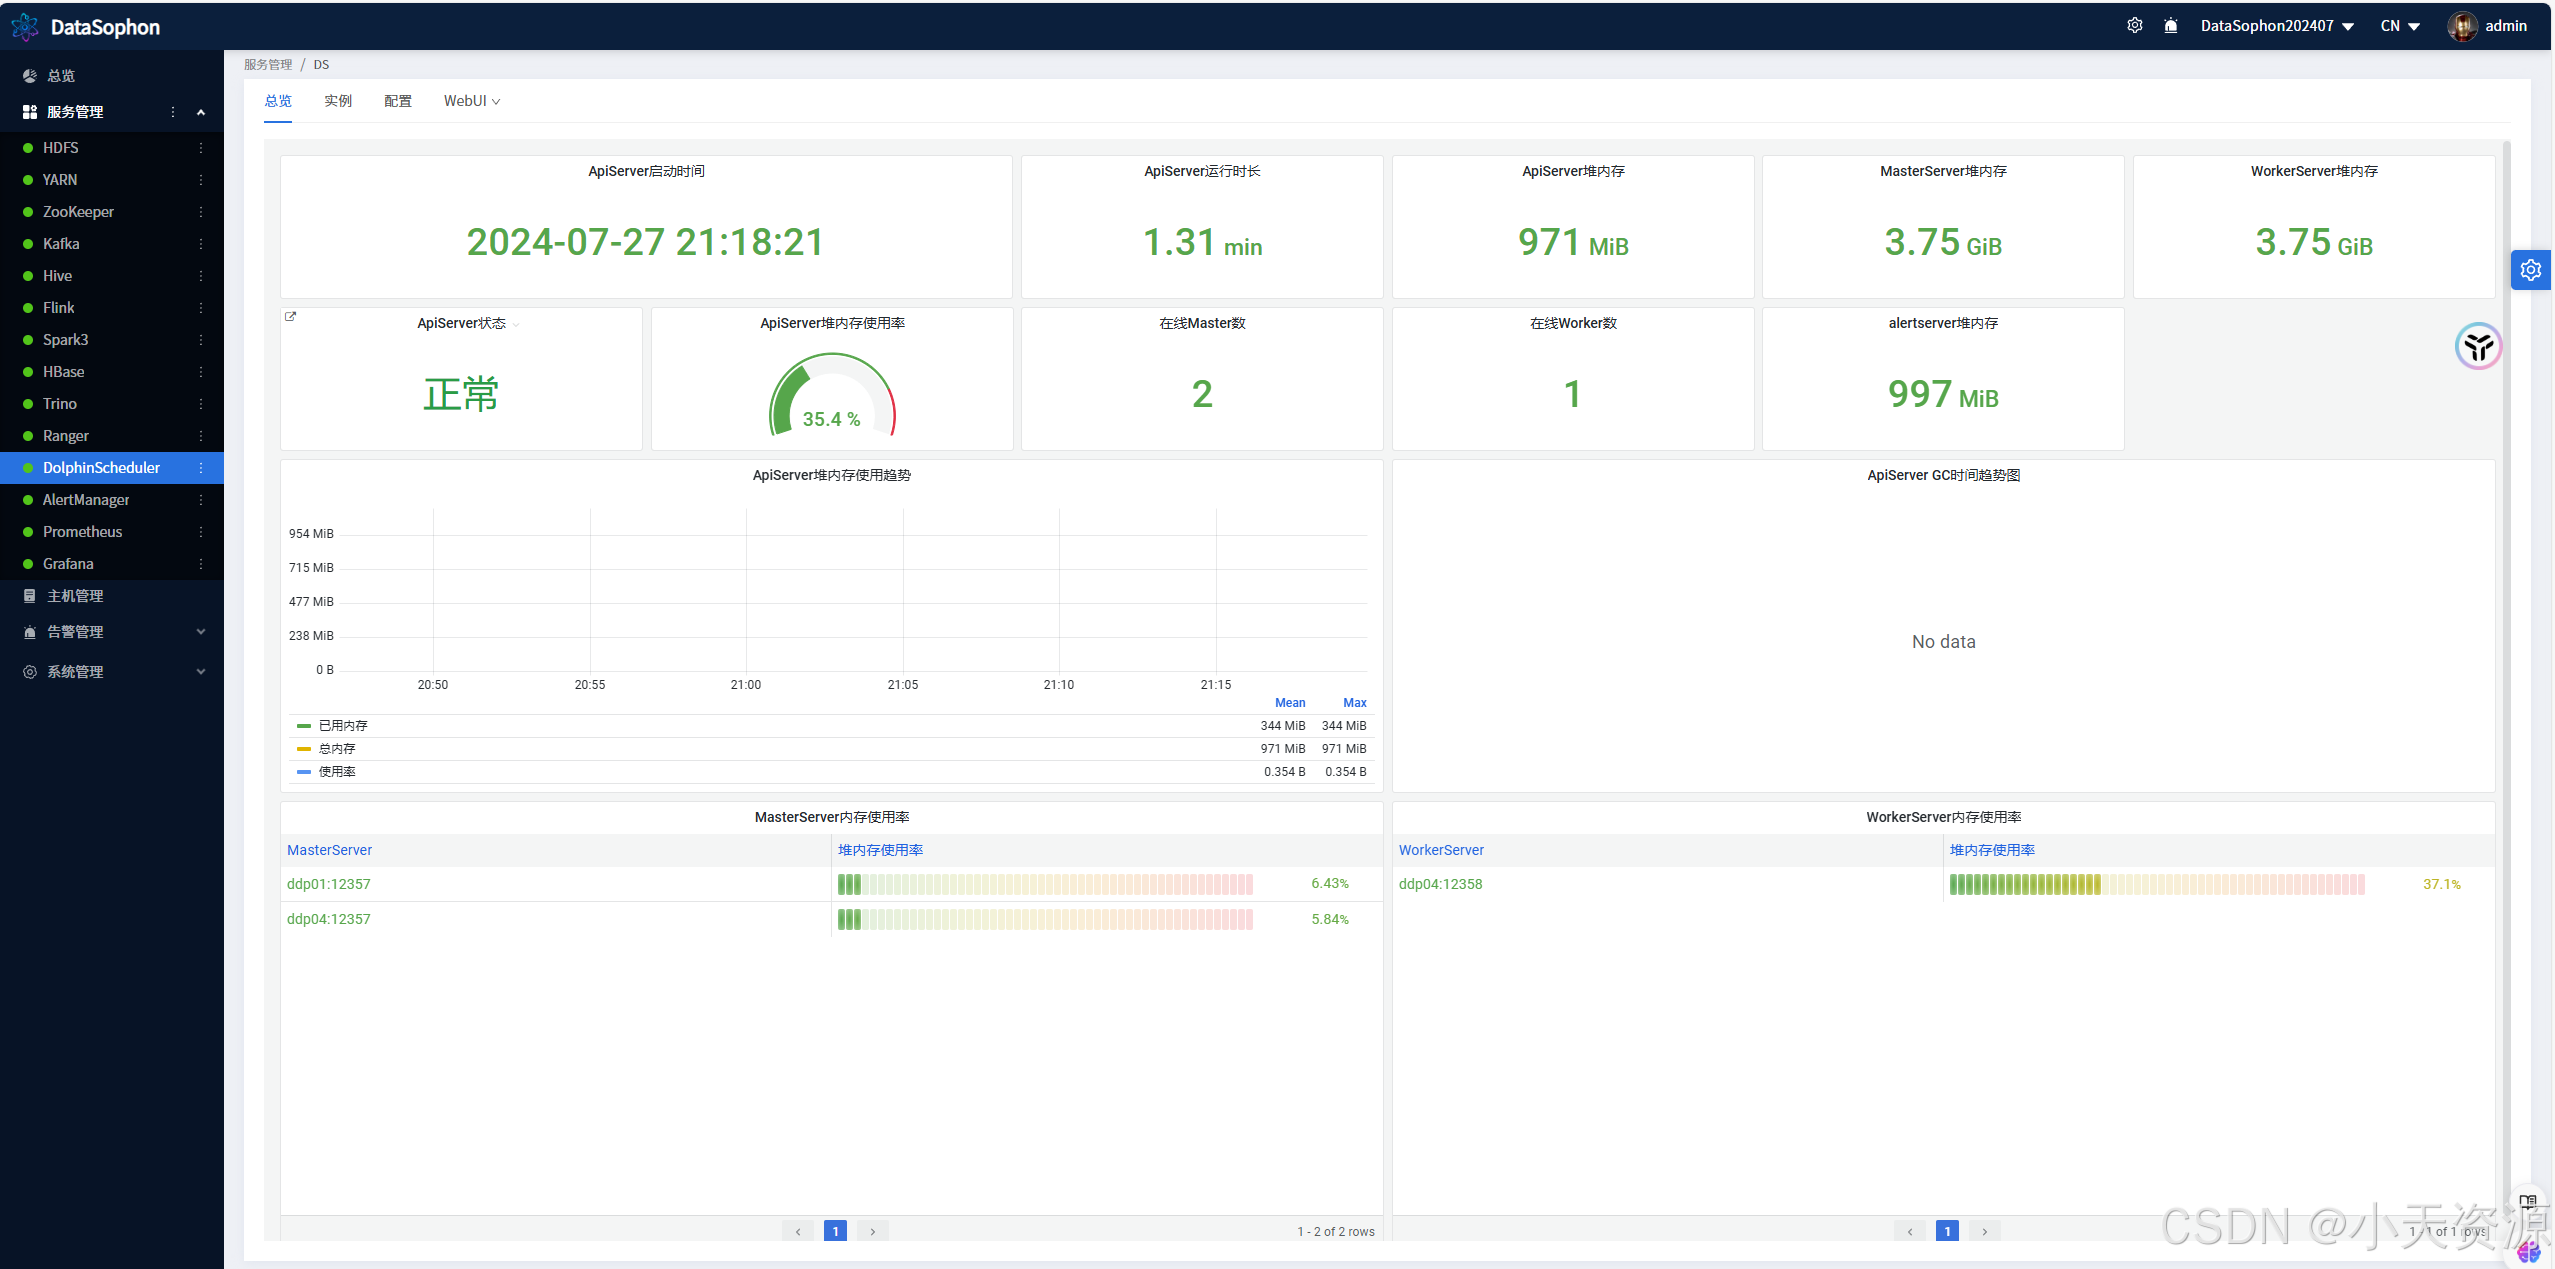This screenshot has height=1269, width=2555.
Task: Open 服务管理 section options dots
Action: (x=173, y=112)
